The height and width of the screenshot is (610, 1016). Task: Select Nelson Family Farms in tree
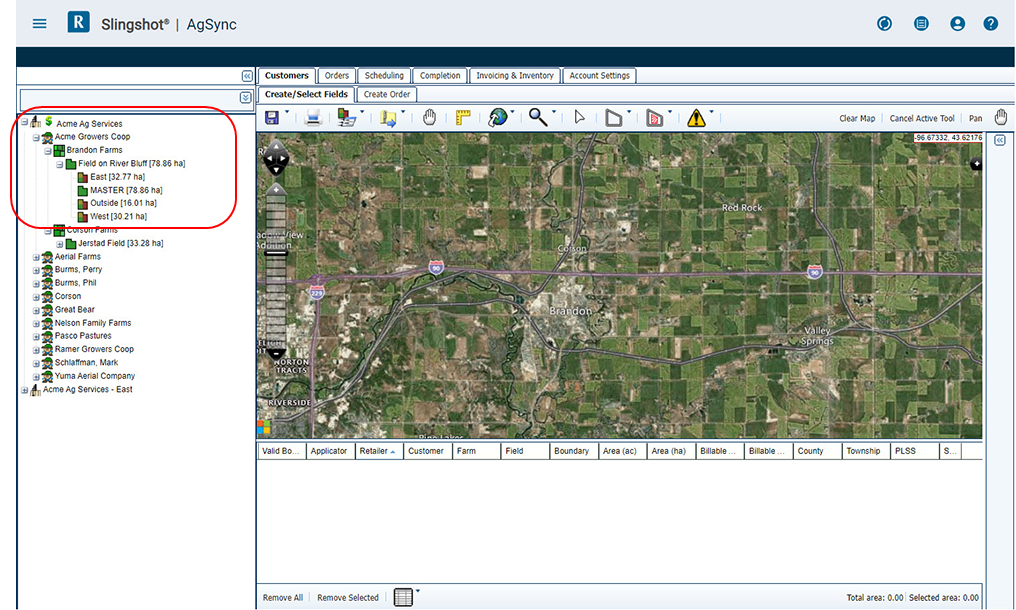click(93, 323)
